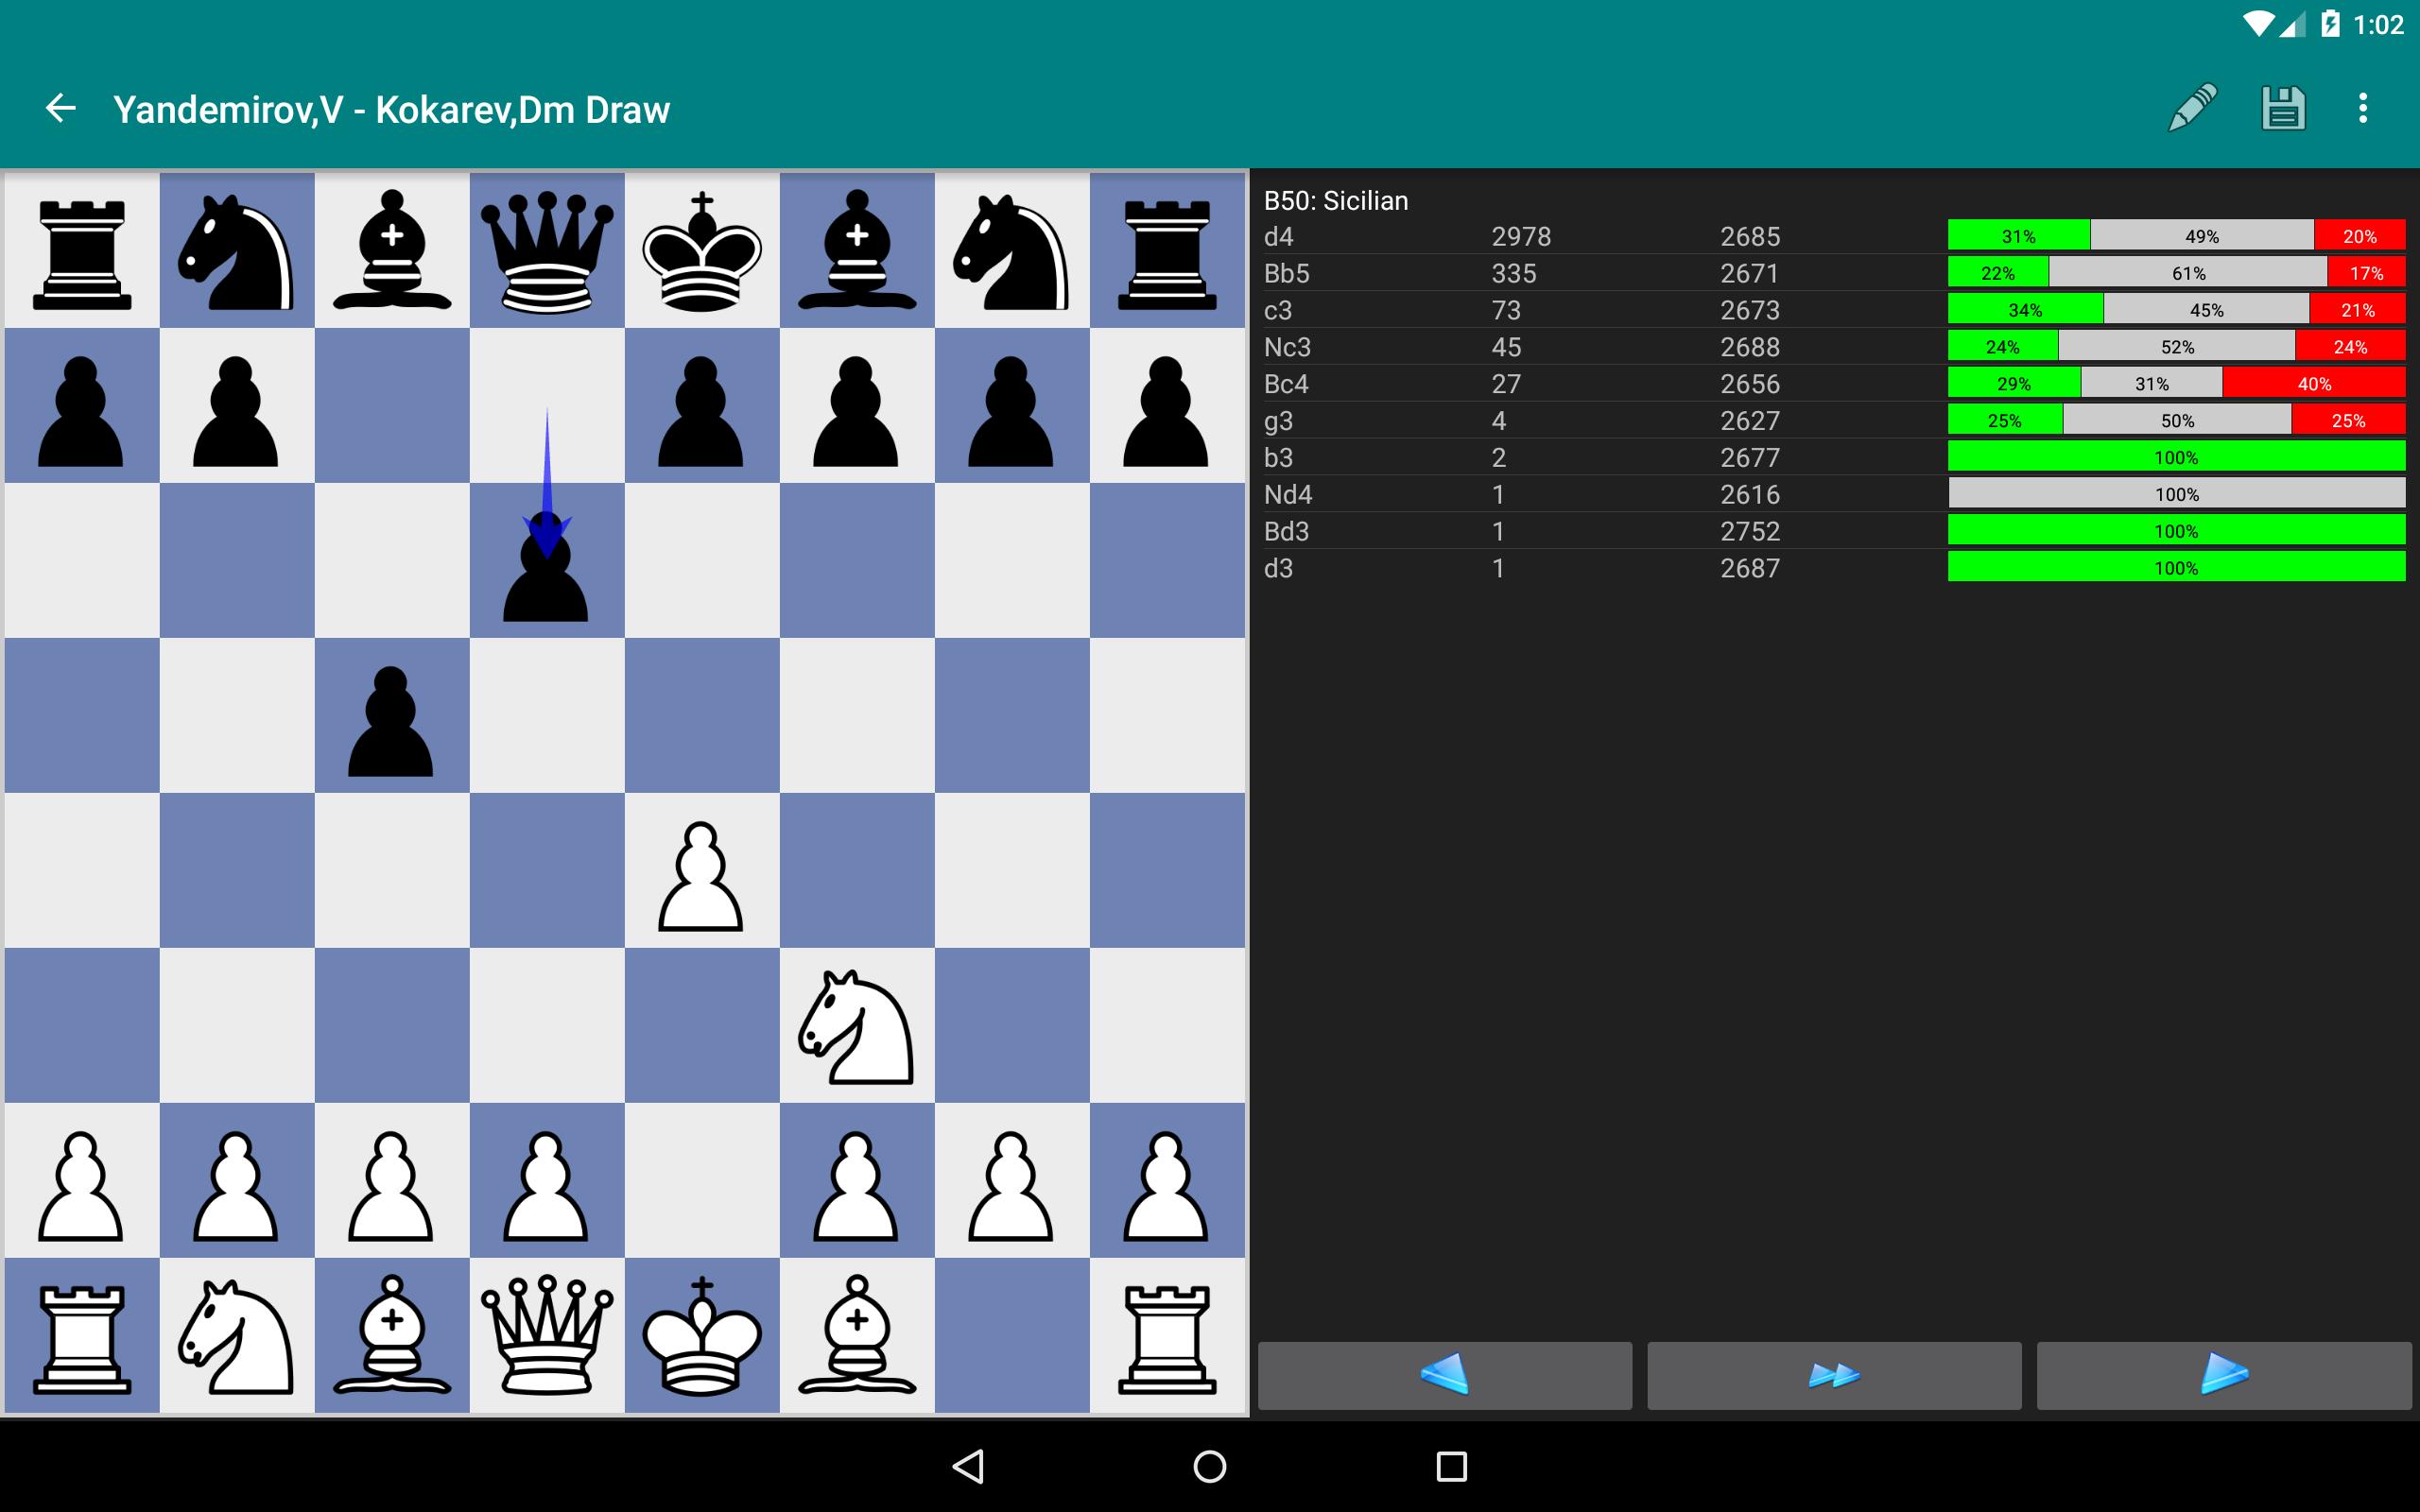Select the black knight on g8
The width and height of the screenshot is (2420, 1512).
[1012, 250]
